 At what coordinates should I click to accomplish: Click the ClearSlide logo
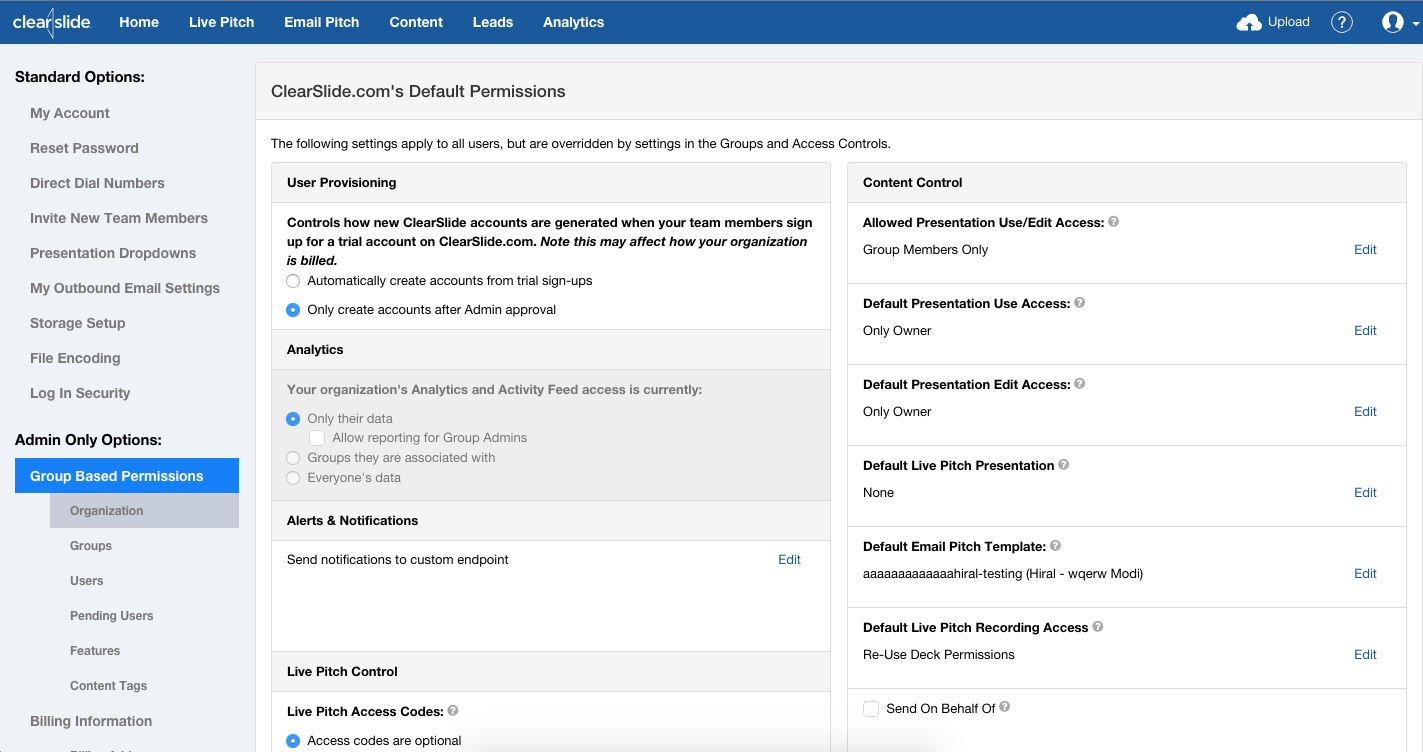coord(51,22)
